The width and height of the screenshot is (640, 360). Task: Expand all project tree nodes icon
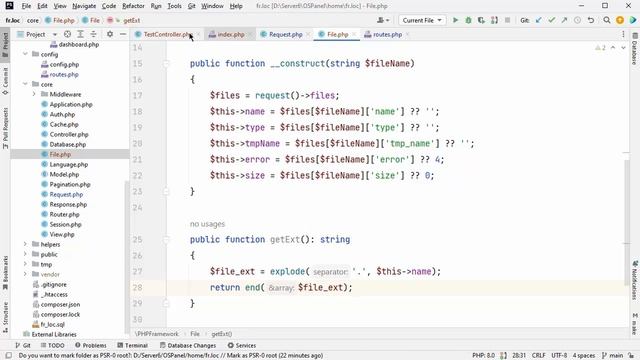80,34
